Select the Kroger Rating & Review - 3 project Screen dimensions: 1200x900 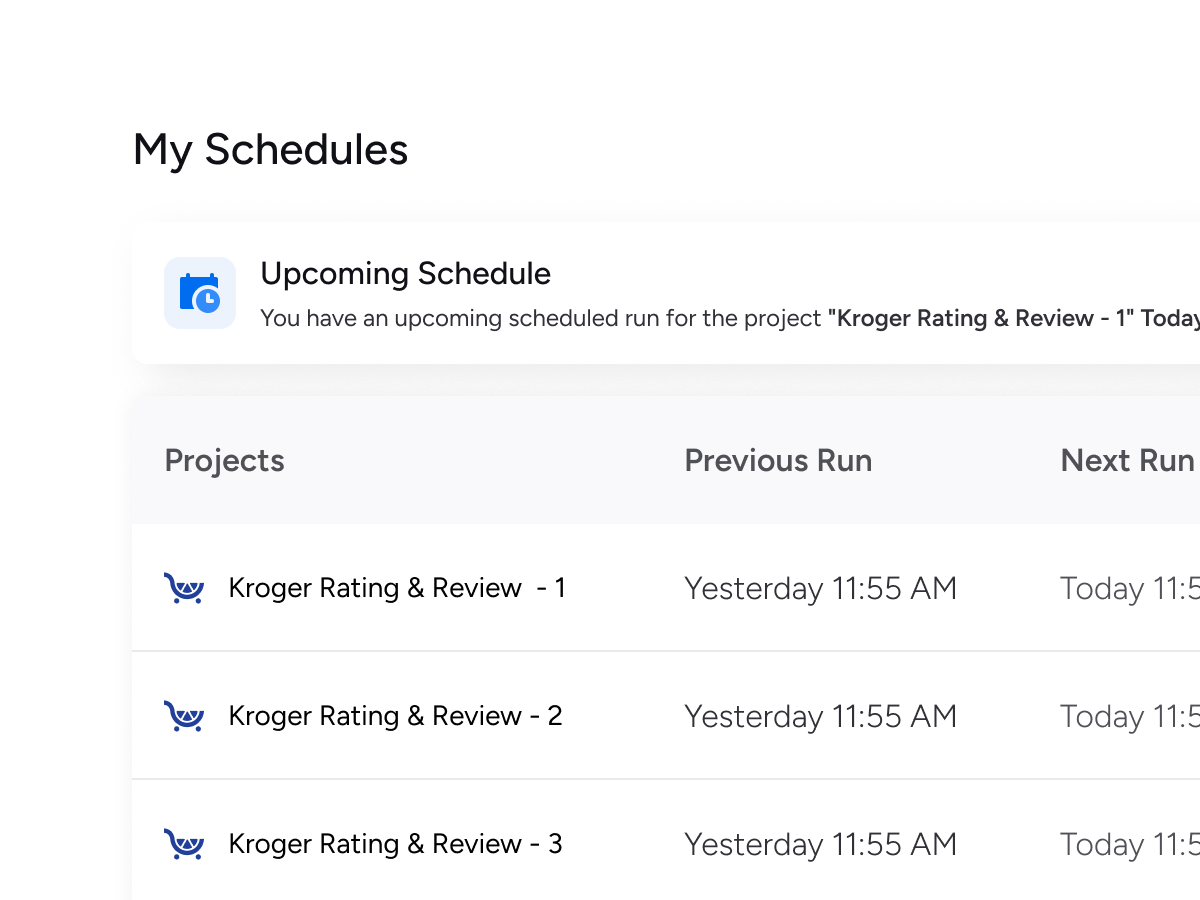click(x=395, y=844)
